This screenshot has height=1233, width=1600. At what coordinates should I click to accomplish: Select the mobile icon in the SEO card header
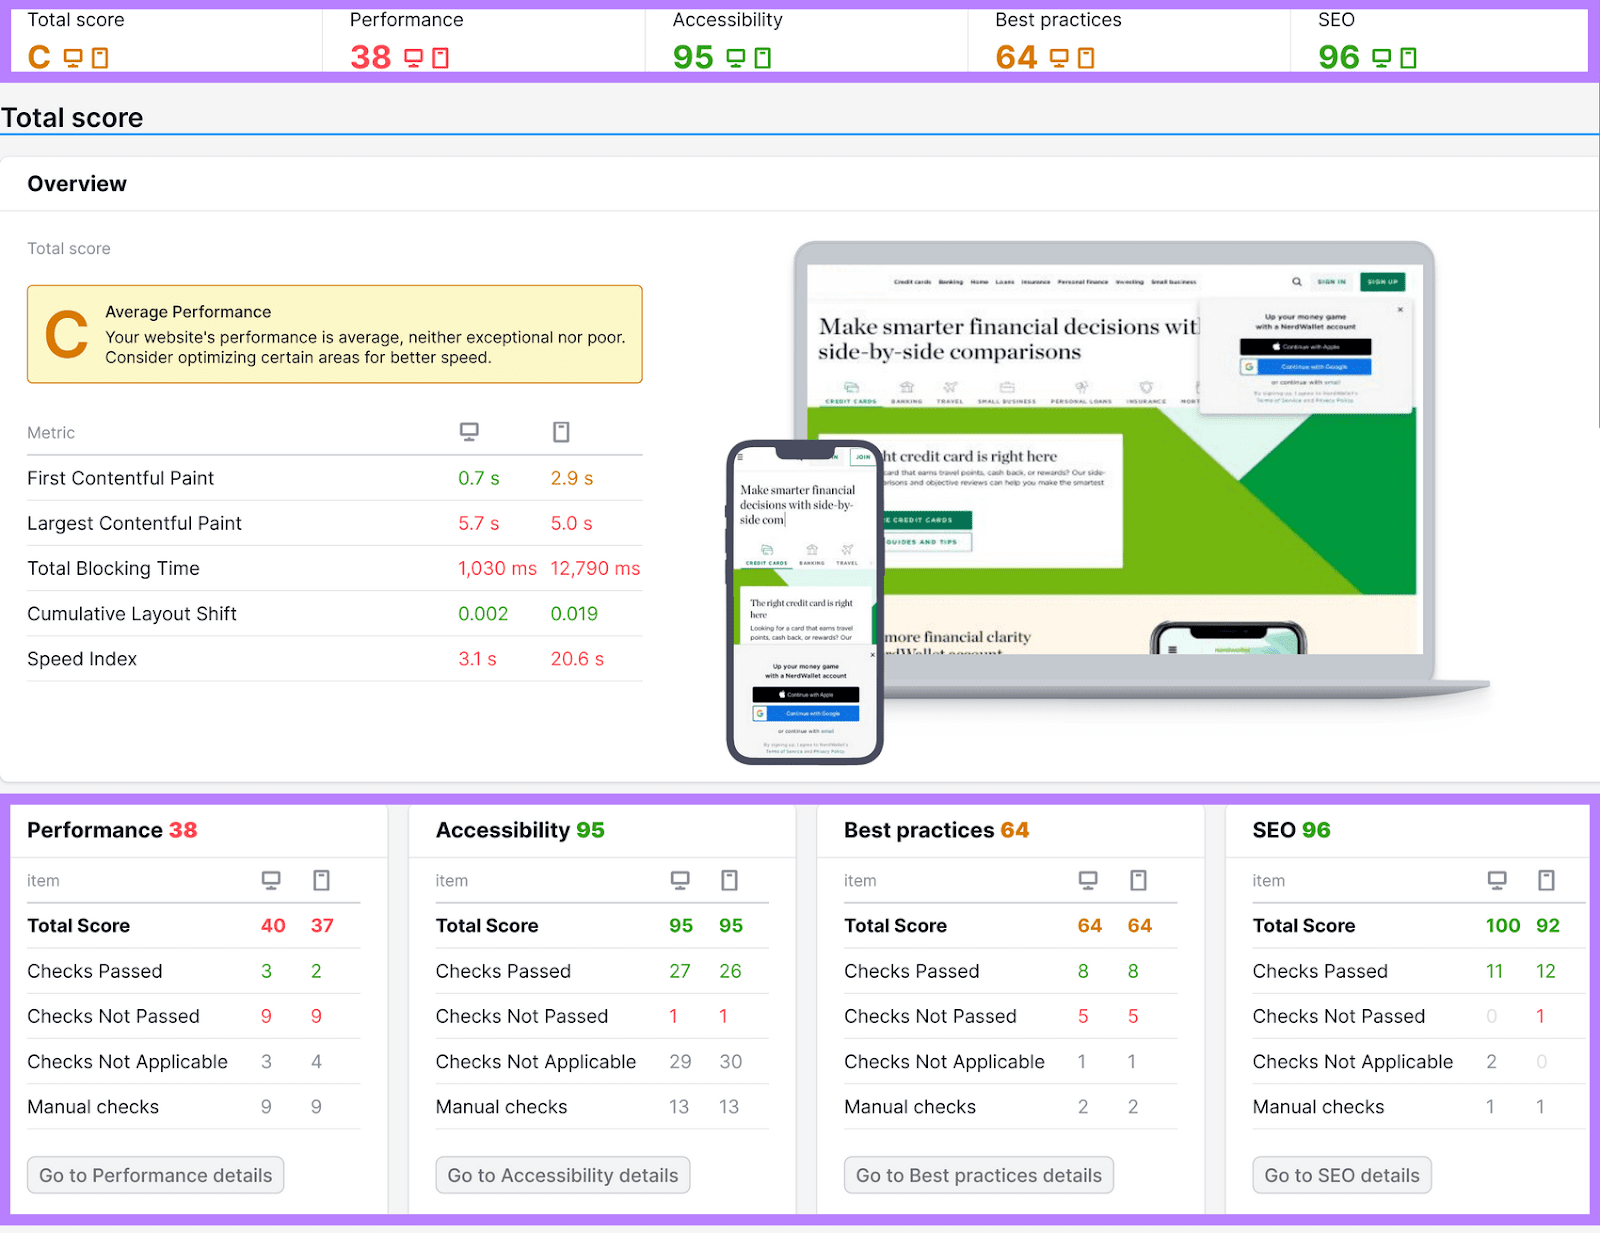click(1546, 880)
